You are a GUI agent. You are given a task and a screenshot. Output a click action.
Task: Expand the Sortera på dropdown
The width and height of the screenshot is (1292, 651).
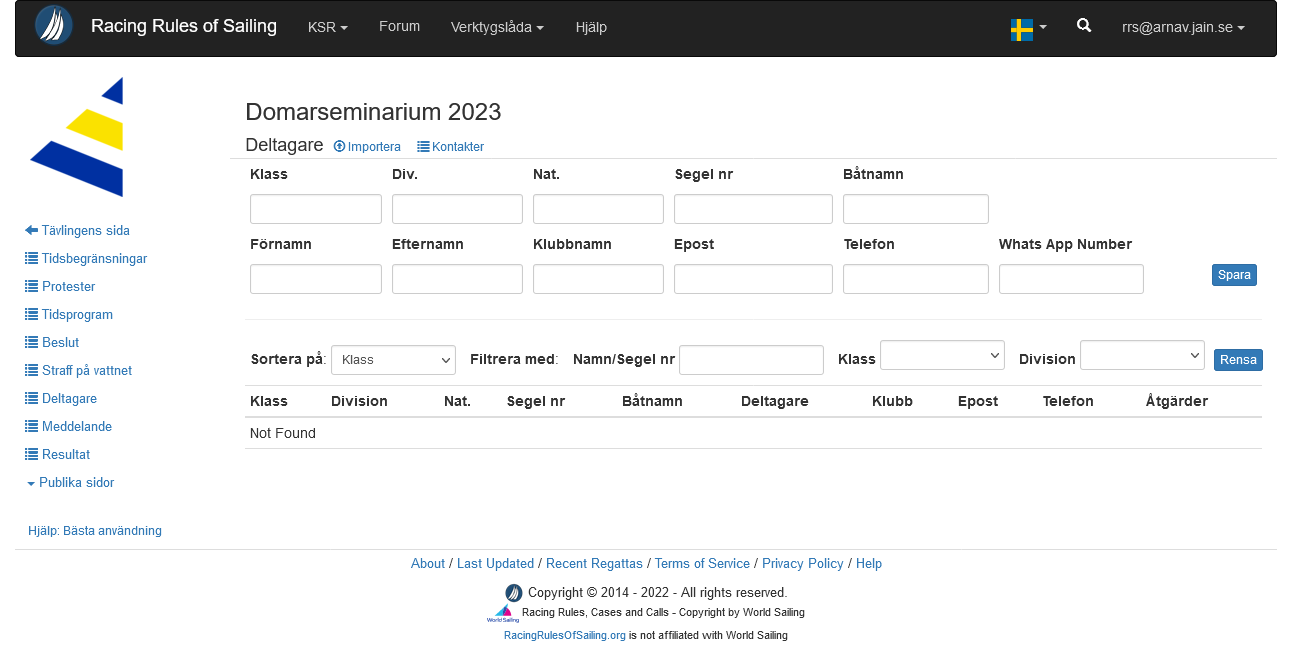pyautogui.click(x=393, y=360)
